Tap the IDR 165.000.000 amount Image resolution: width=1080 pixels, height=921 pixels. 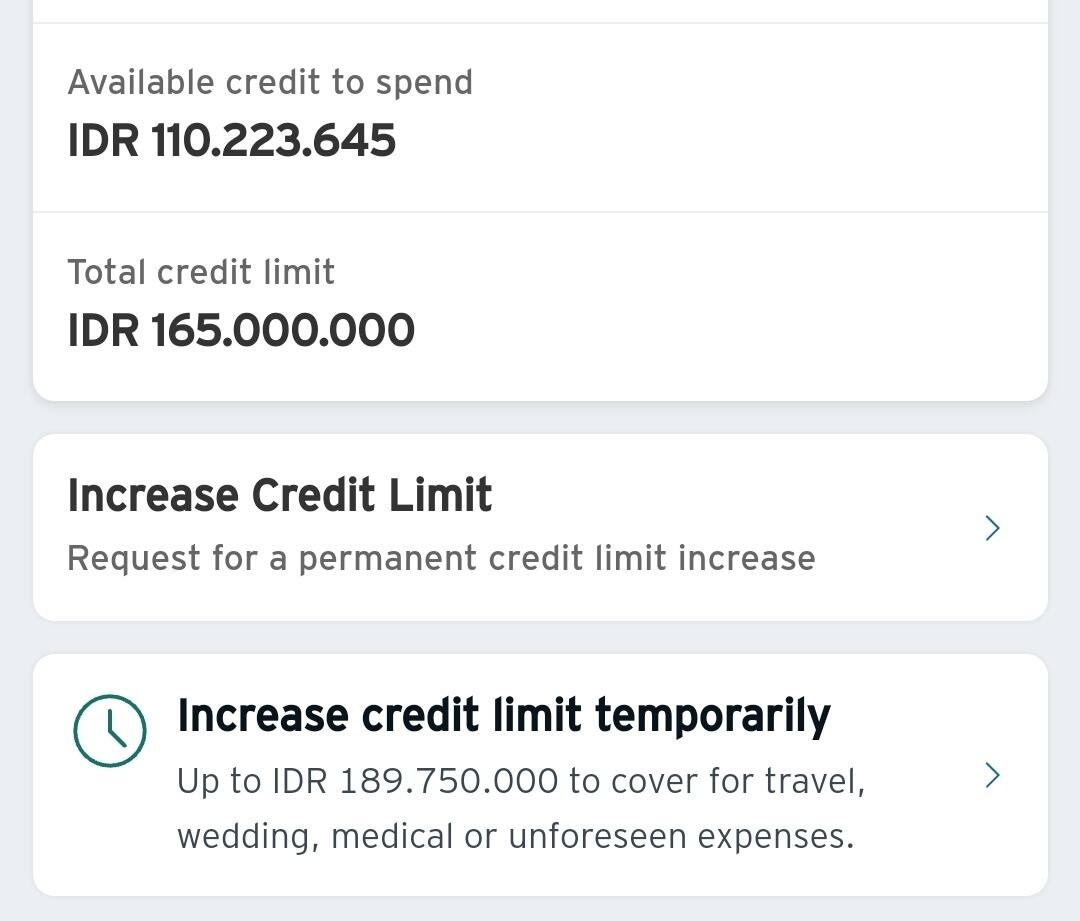(x=241, y=331)
